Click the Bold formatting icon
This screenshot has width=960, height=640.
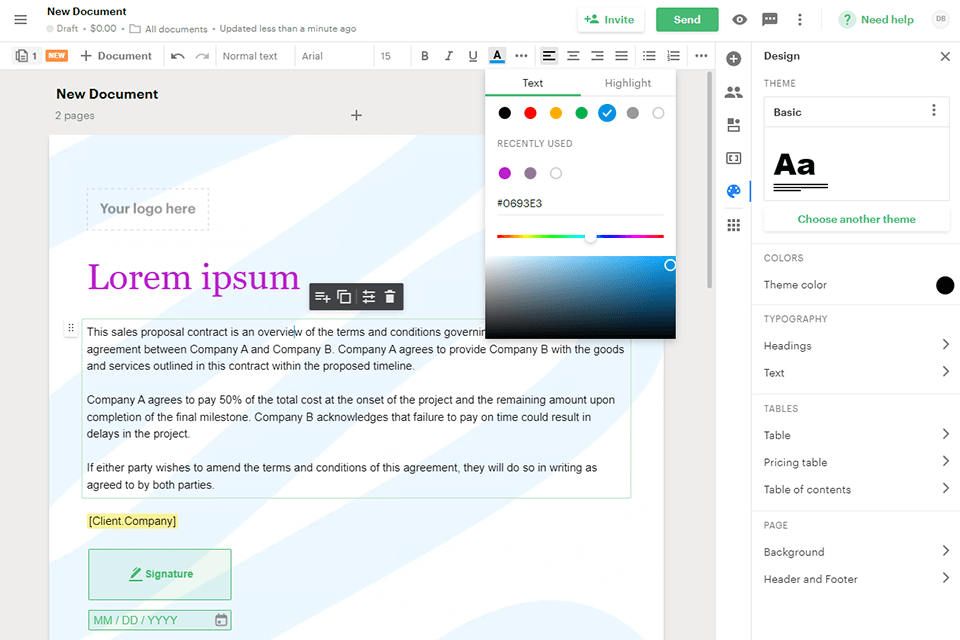point(425,56)
